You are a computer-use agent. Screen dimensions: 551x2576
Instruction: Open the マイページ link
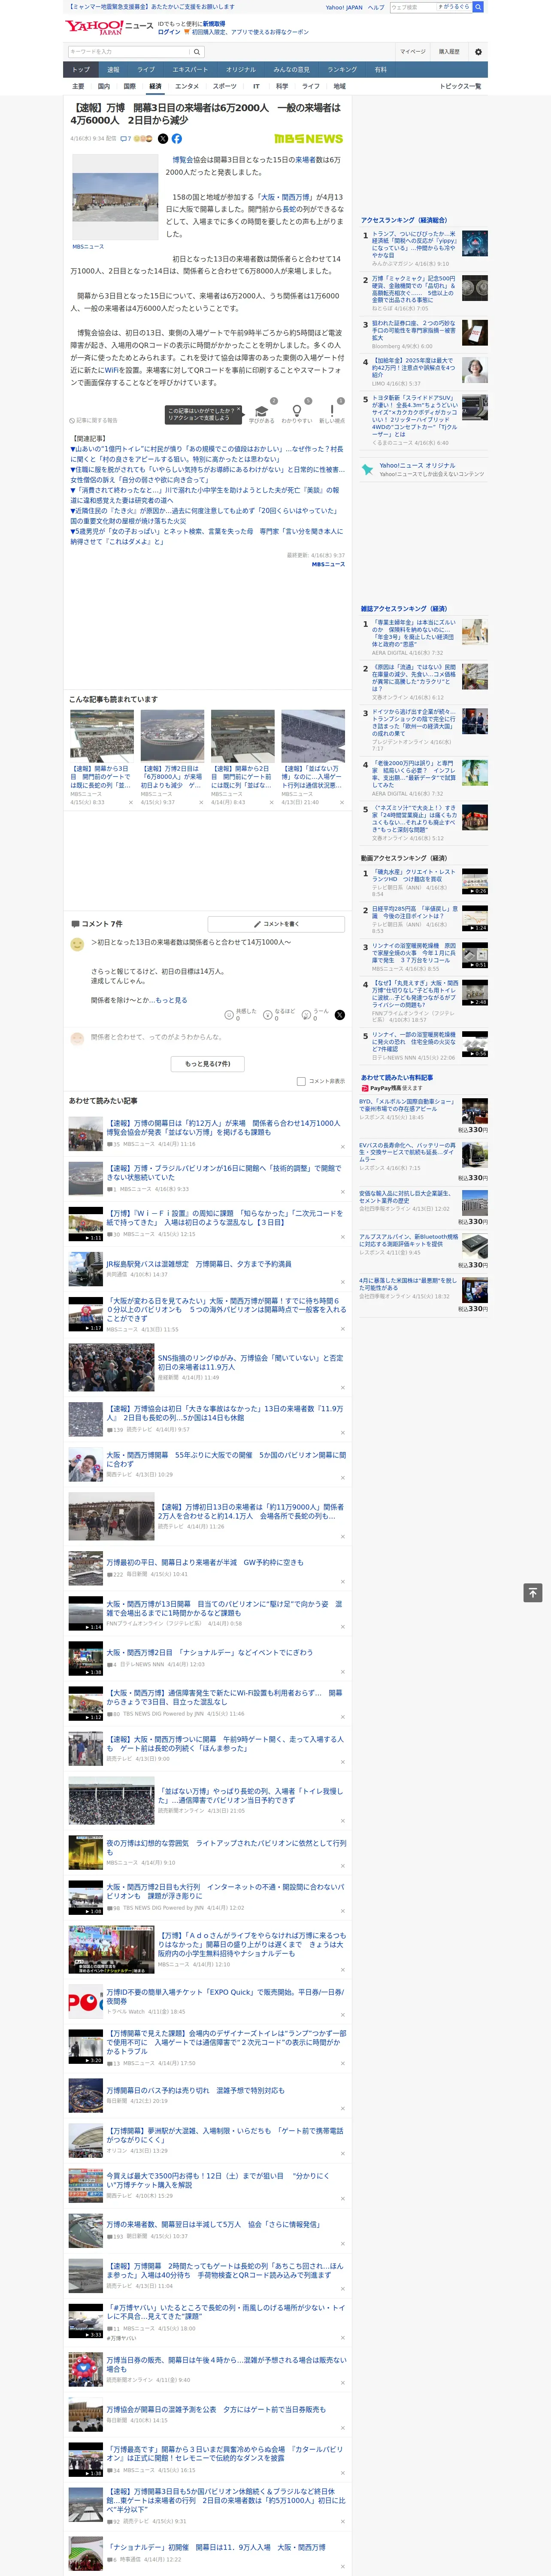coord(413,52)
